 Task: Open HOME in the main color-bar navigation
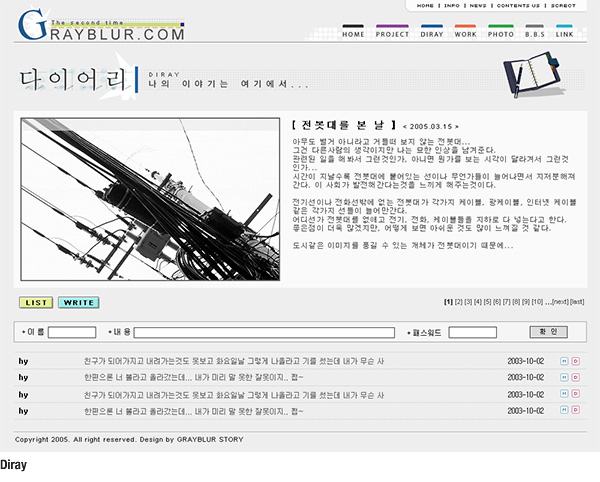pyautogui.click(x=353, y=32)
